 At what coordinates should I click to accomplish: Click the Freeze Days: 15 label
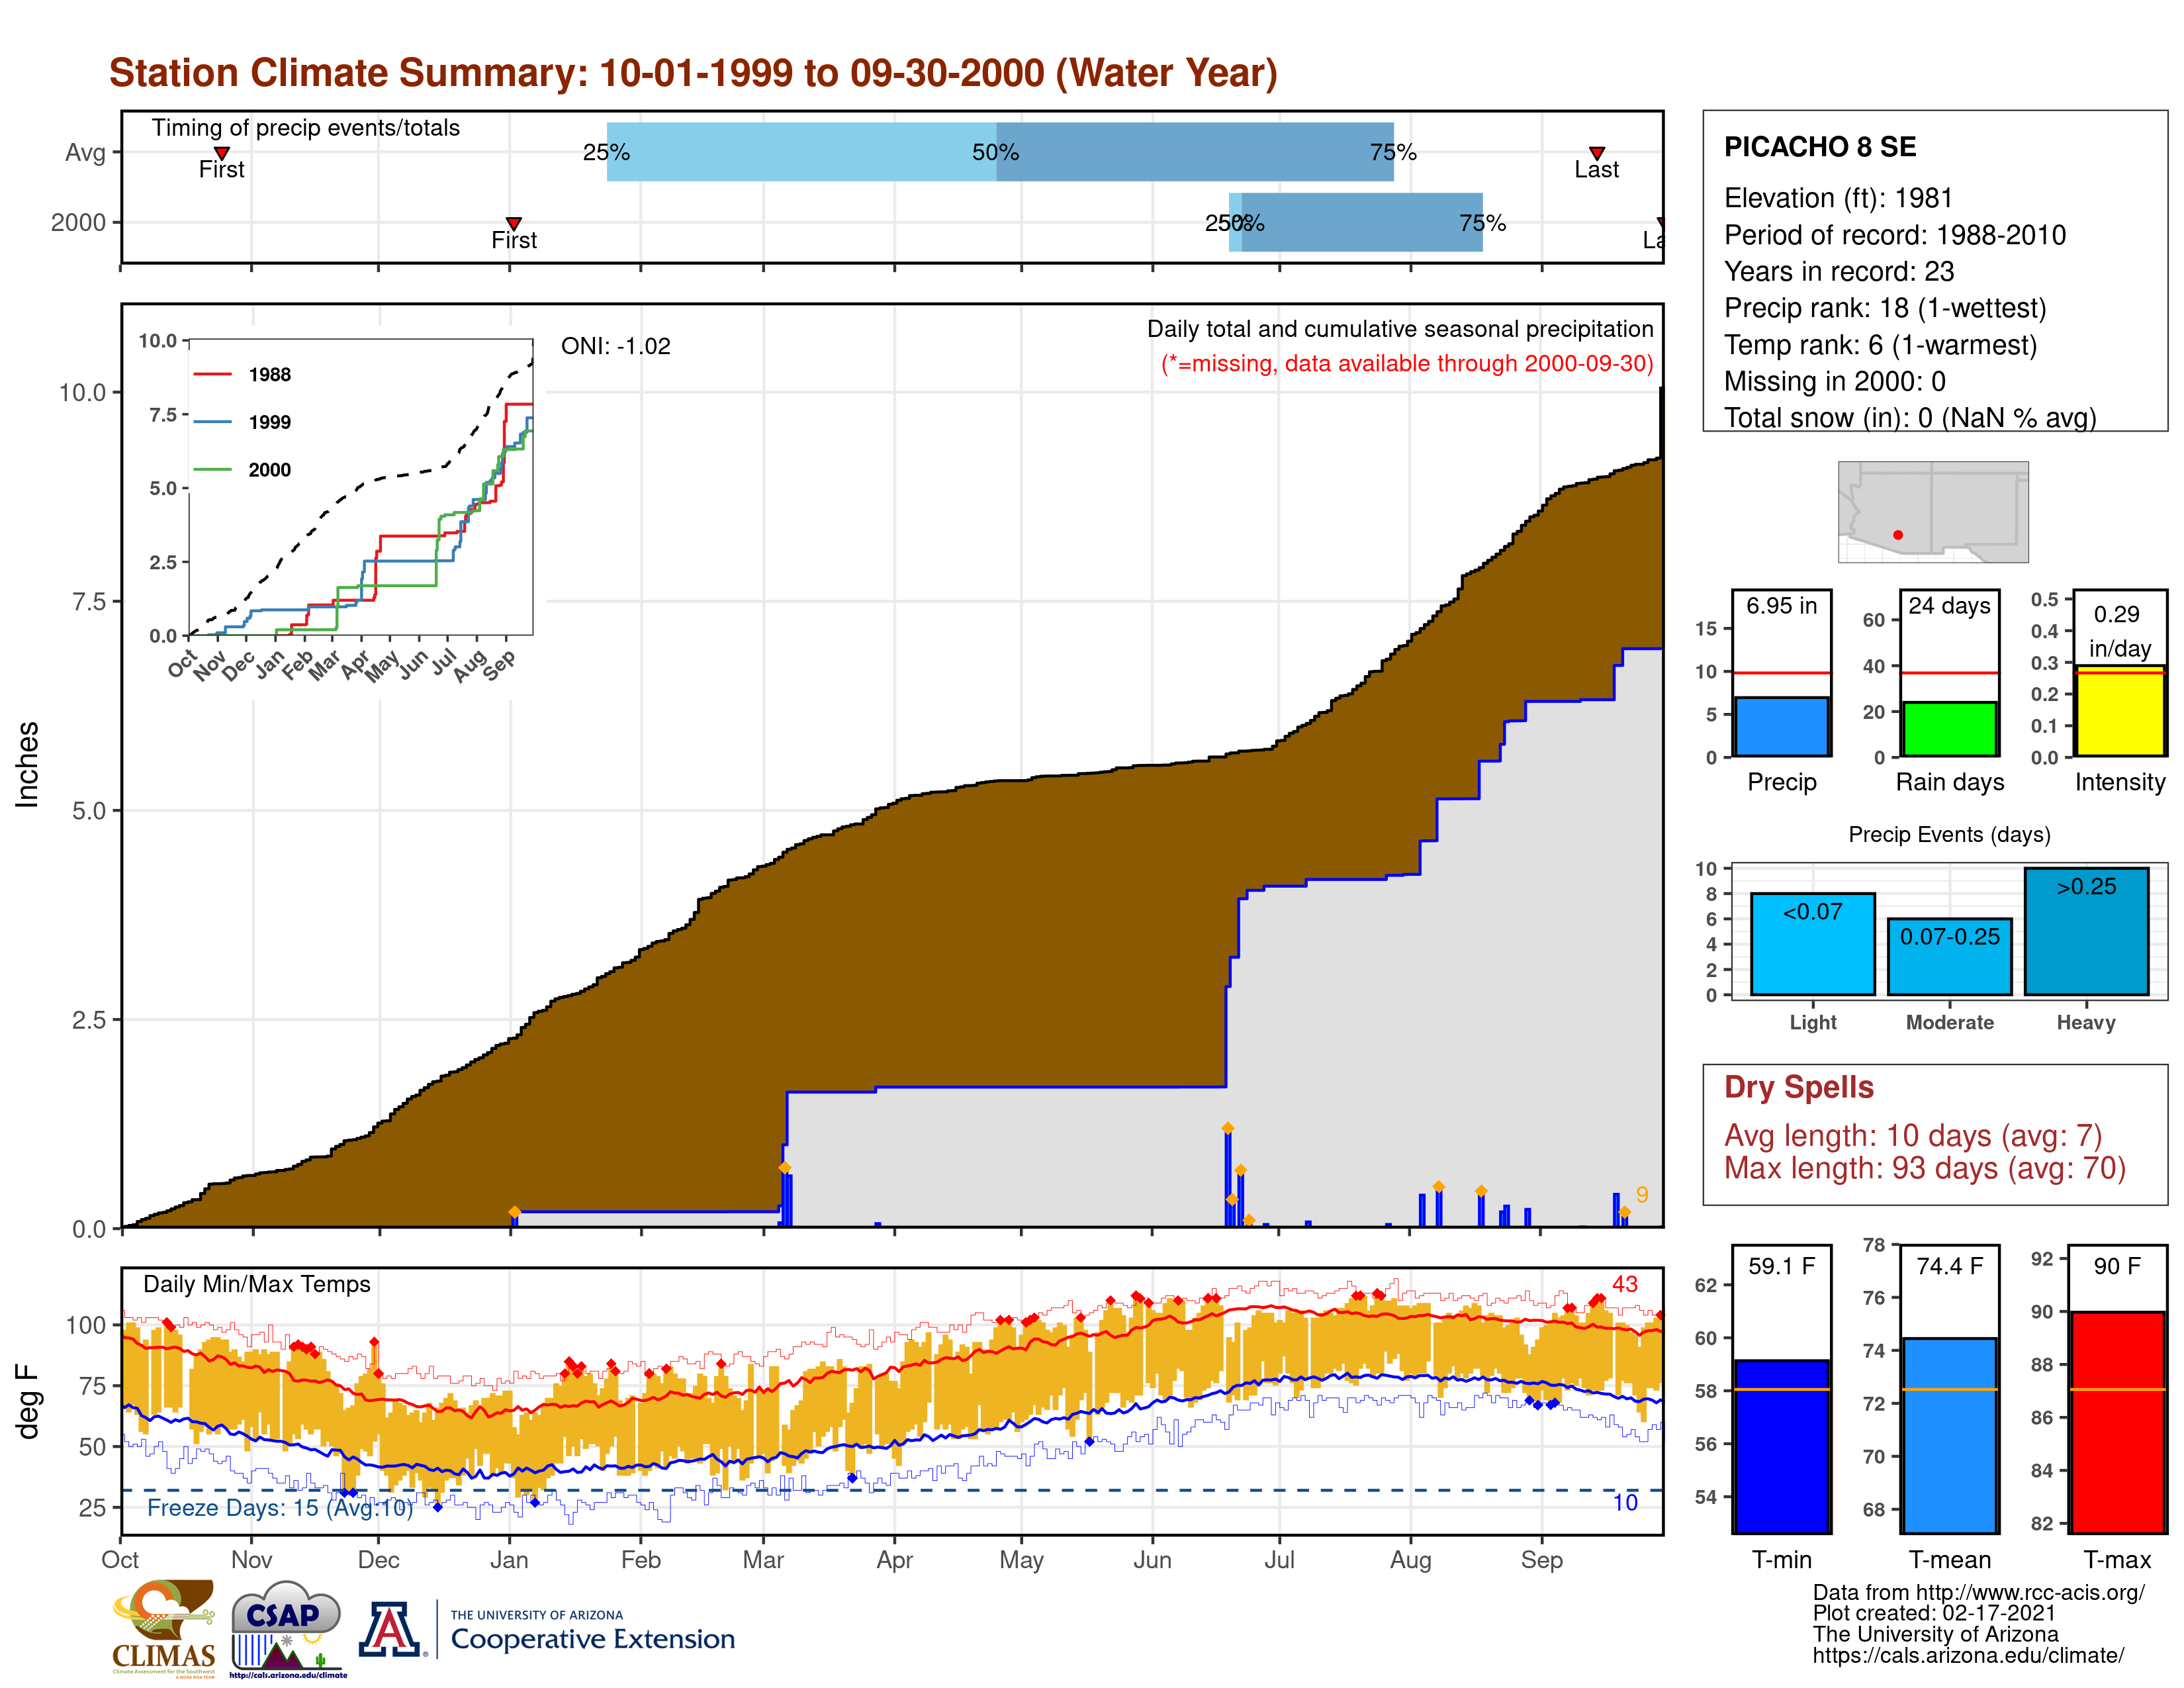[279, 1508]
